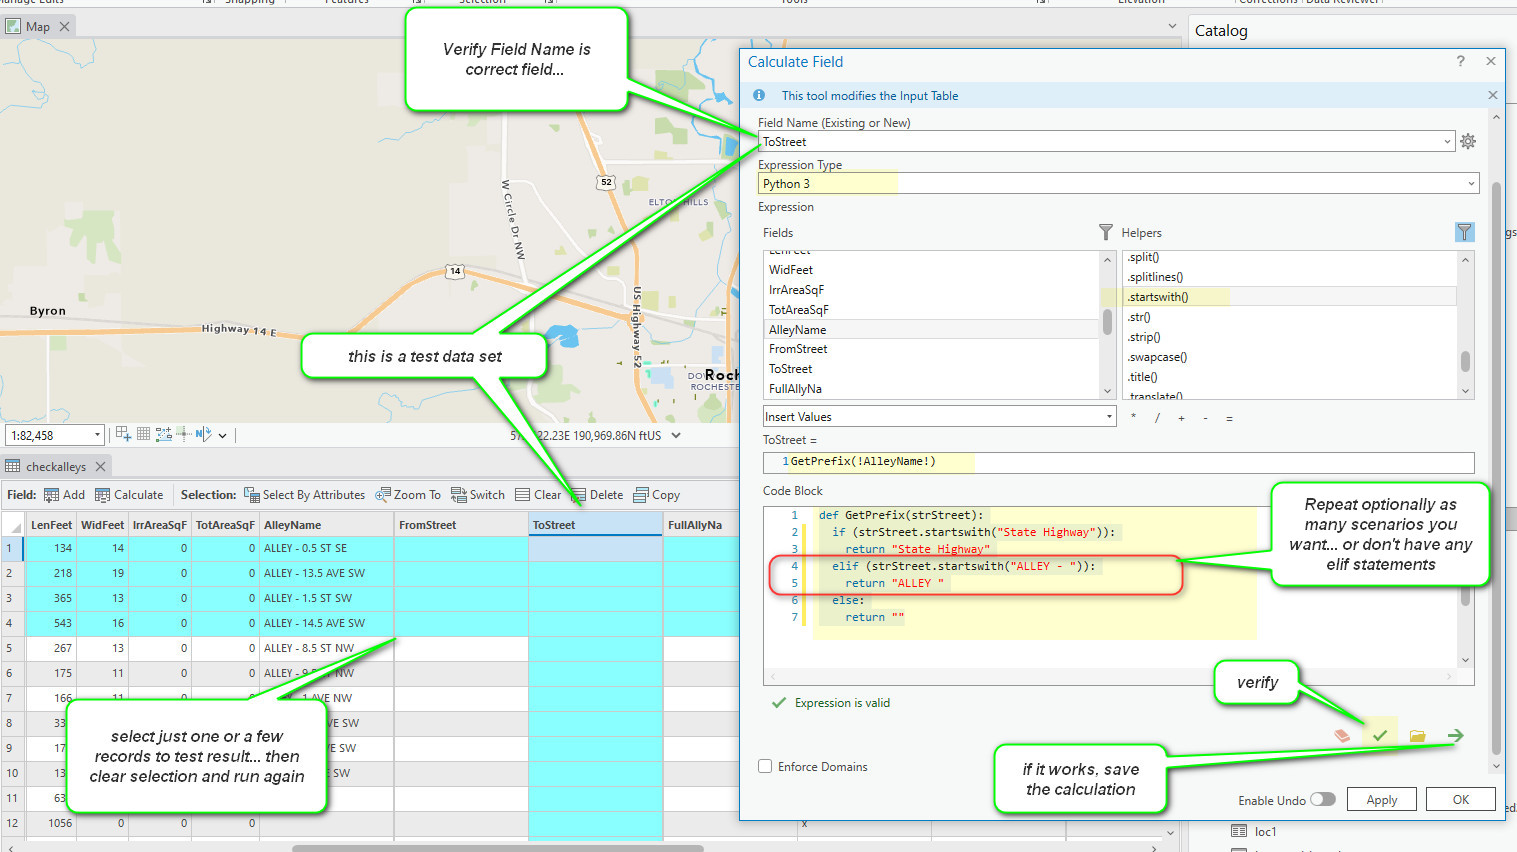
Task: Select .startswith() in the Helpers list
Action: pyautogui.click(x=1159, y=297)
